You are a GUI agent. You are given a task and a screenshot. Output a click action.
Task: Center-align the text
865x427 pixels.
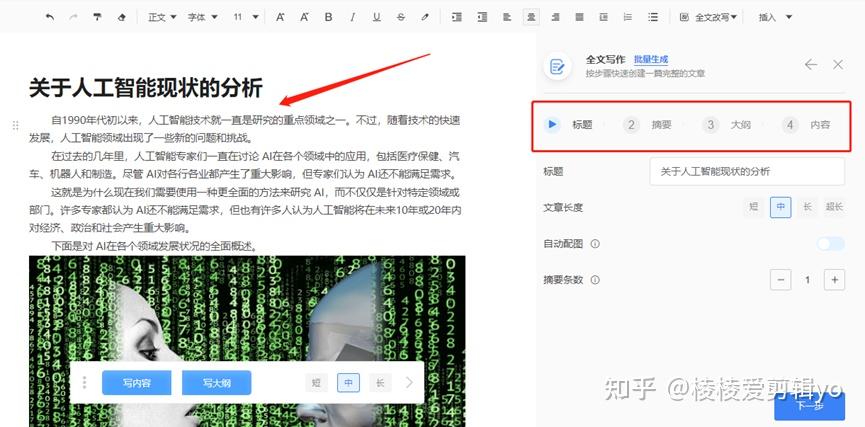(531, 17)
